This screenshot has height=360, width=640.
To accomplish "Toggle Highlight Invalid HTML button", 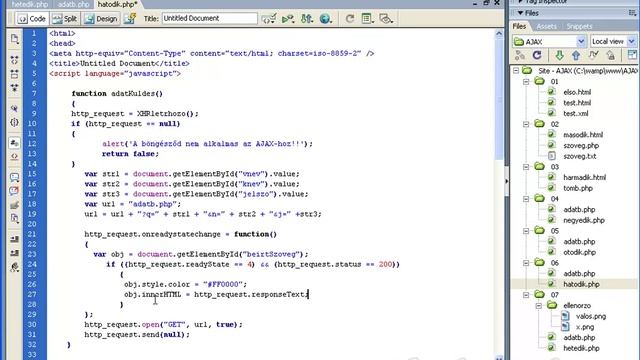I will [15, 156].
